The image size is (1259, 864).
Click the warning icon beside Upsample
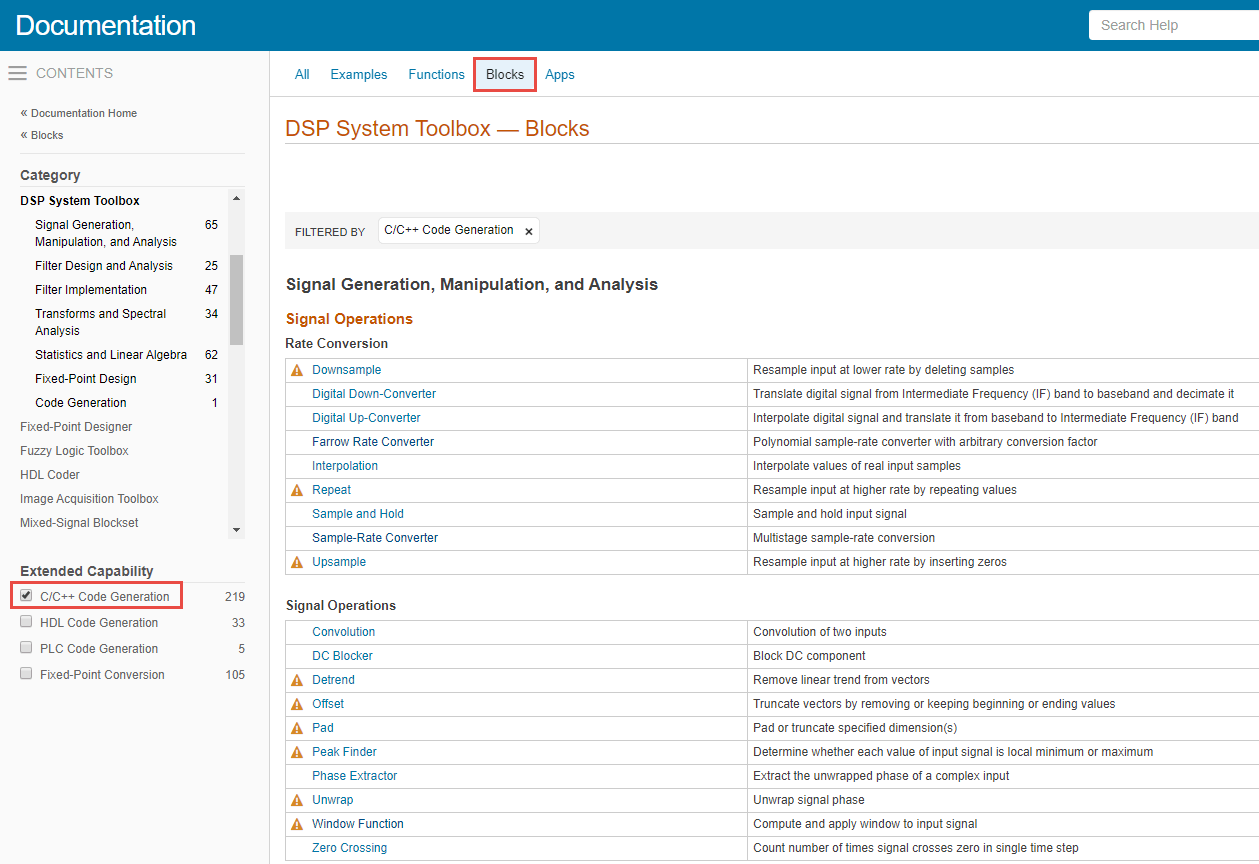297,561
